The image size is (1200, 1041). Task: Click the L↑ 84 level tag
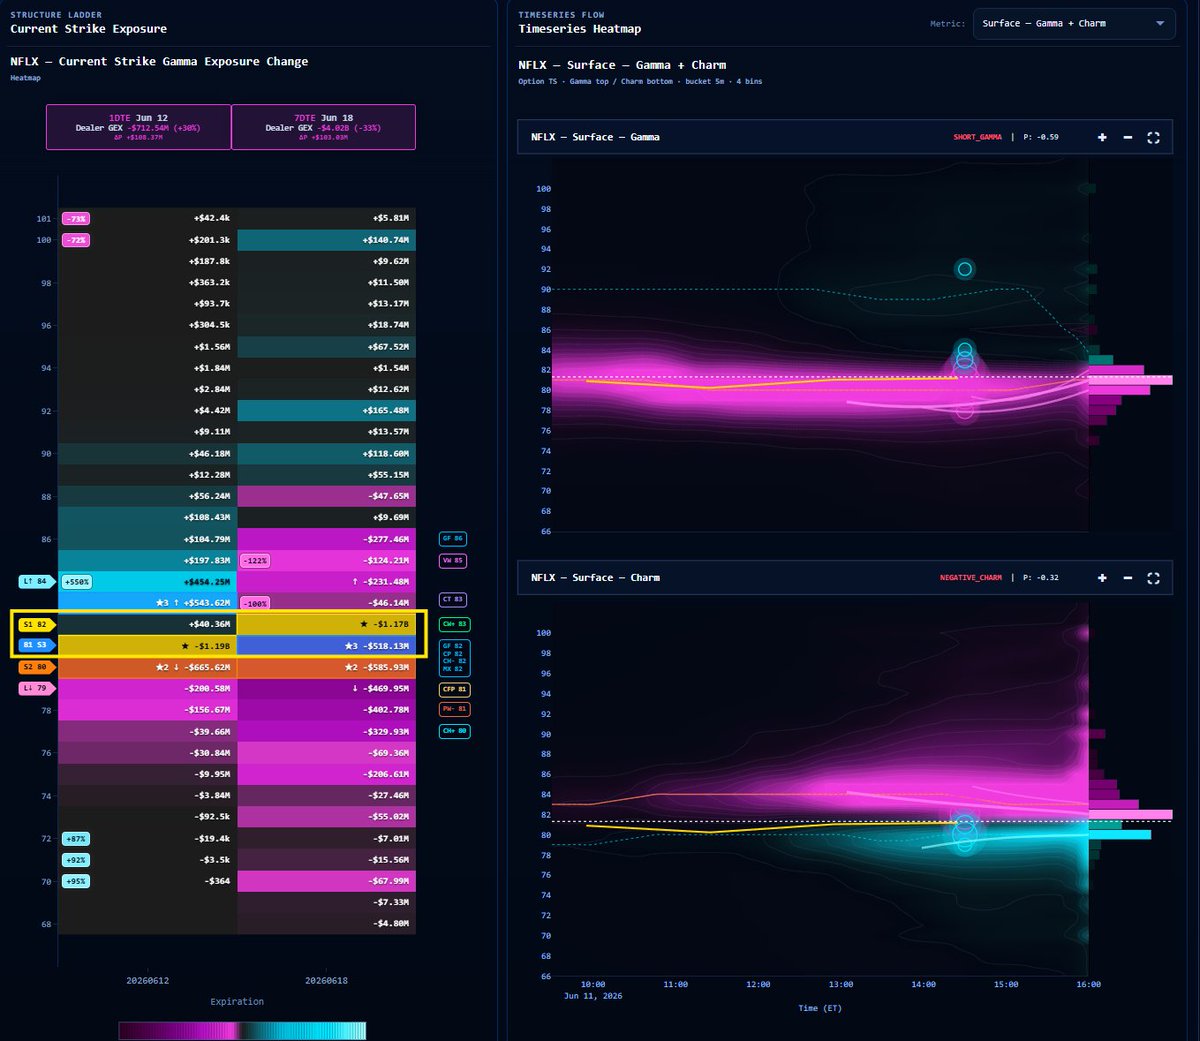[x=36, y=581]
